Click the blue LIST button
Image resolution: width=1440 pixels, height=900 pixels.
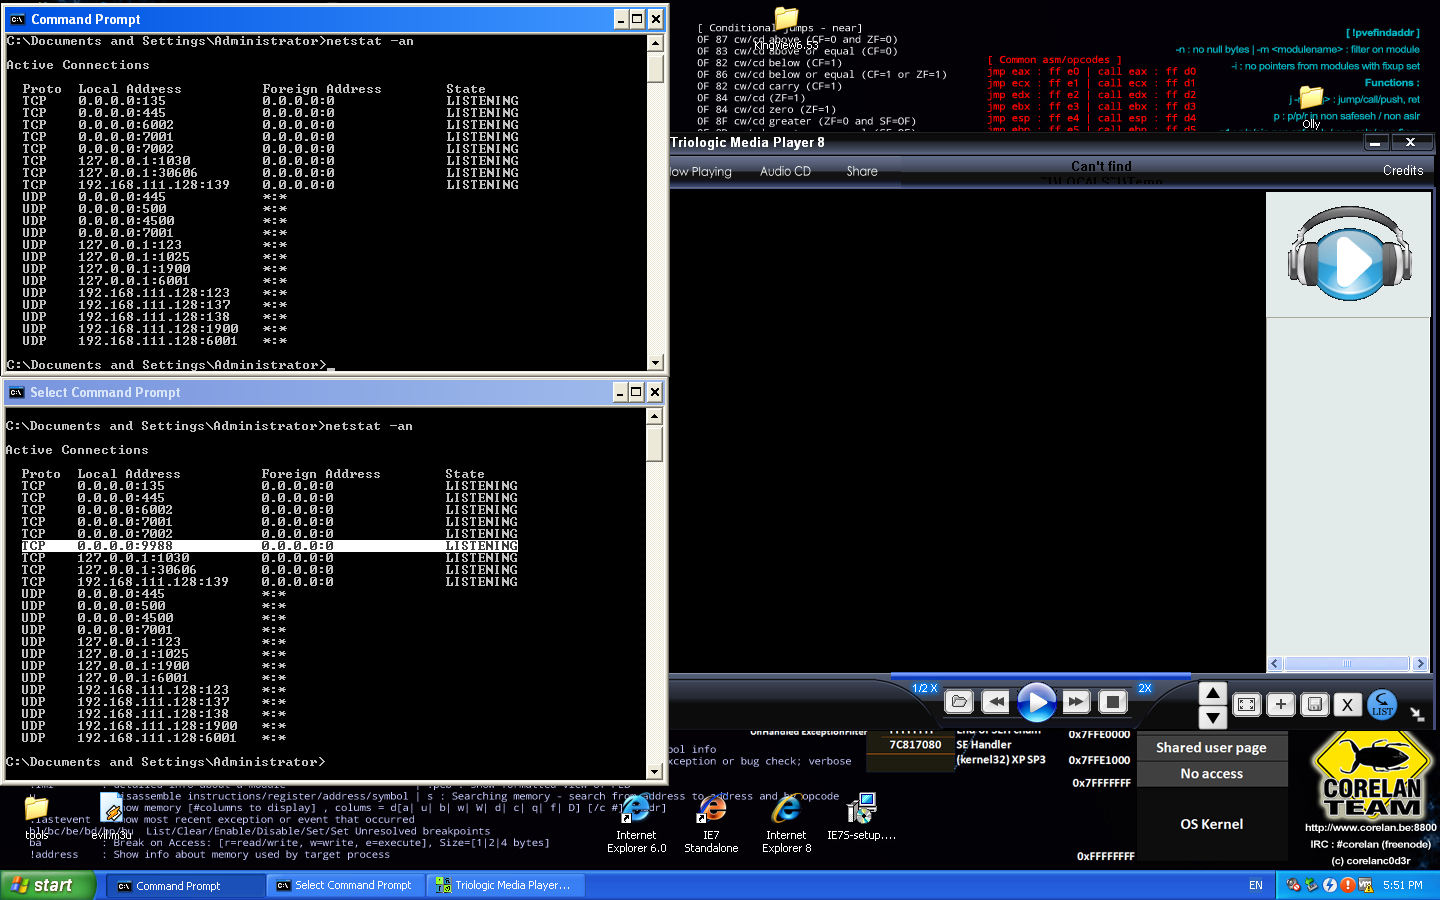(x=1382, y=704)
